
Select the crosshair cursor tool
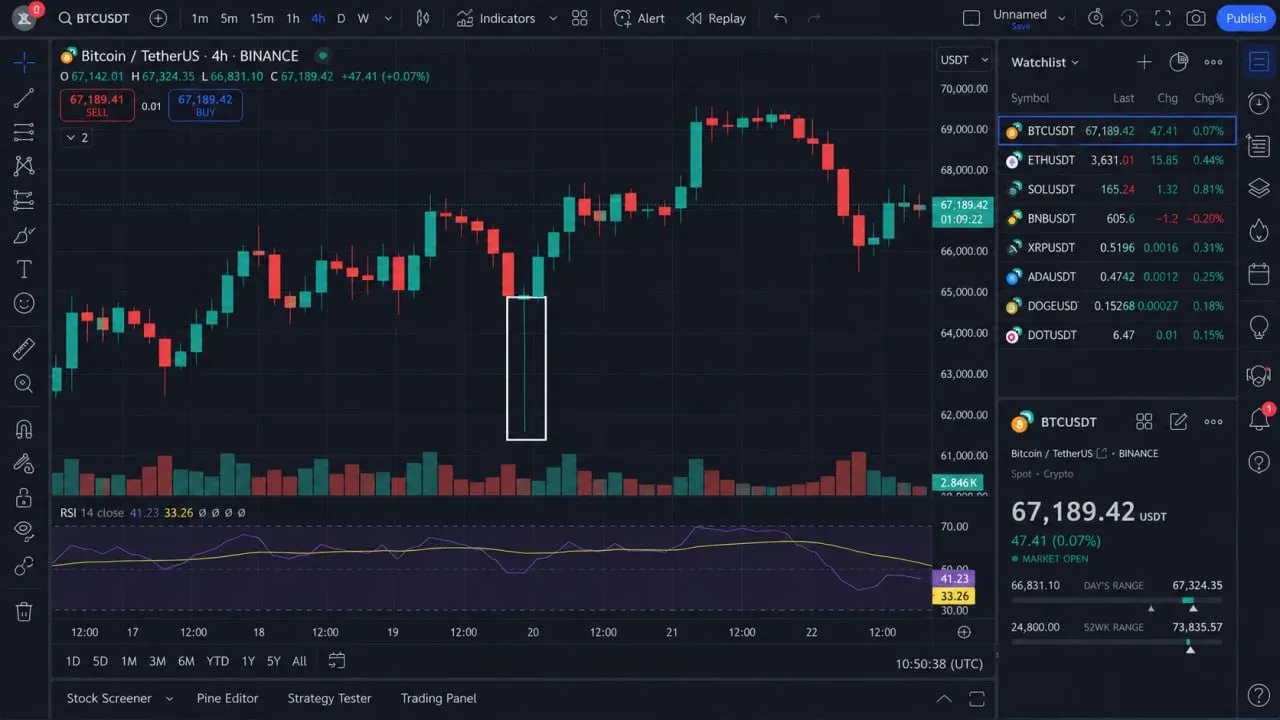coord(24,62)
